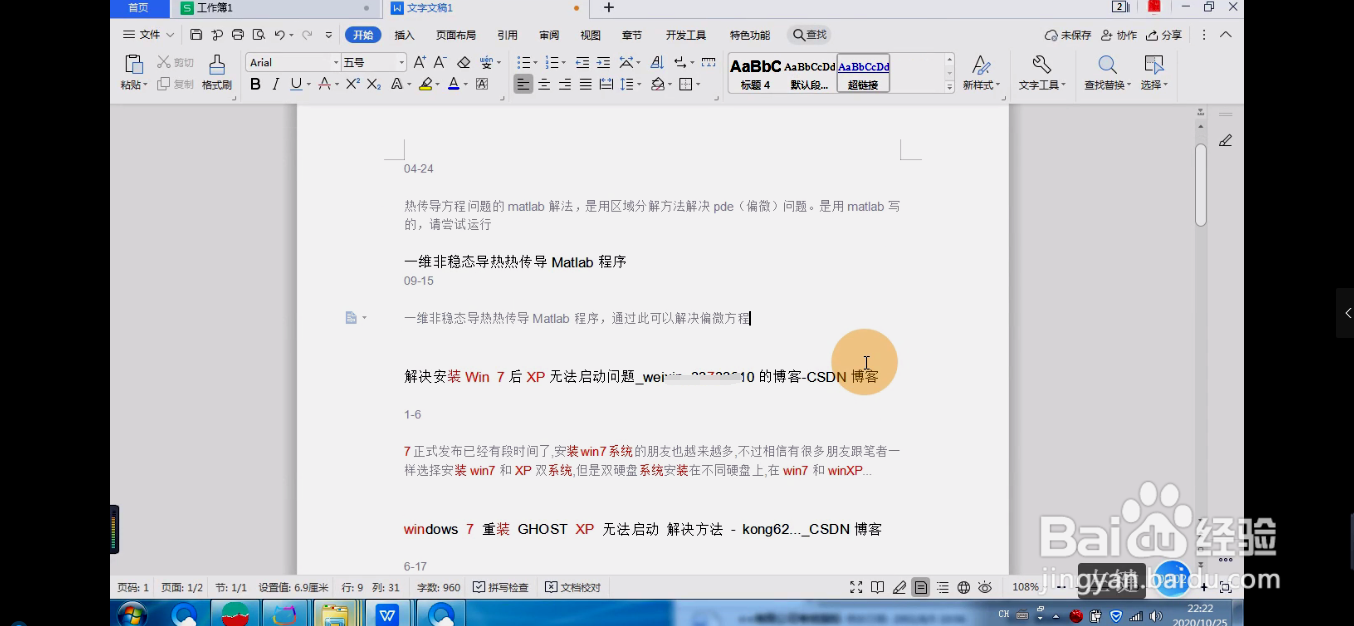
Task: Open the Find function
Action: (x=808, y=34)
